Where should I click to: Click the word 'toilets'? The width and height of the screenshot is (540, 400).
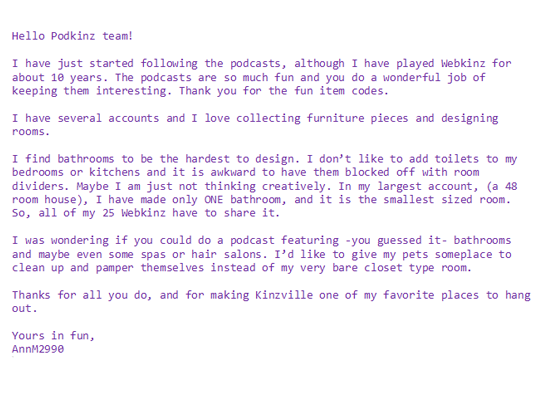pos(456,159)
